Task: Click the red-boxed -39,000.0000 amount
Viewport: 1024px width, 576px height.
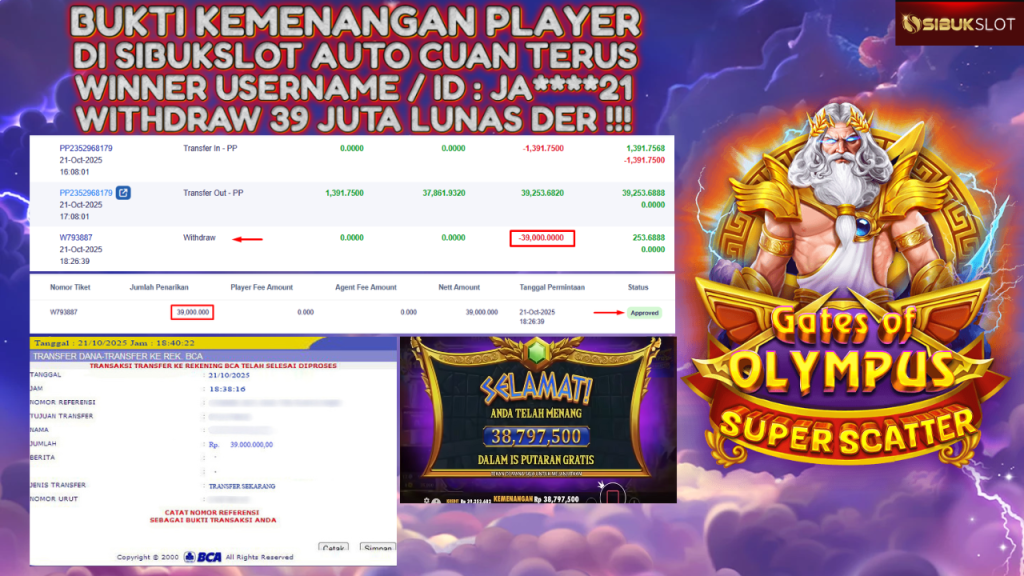Action: [542, 238]
